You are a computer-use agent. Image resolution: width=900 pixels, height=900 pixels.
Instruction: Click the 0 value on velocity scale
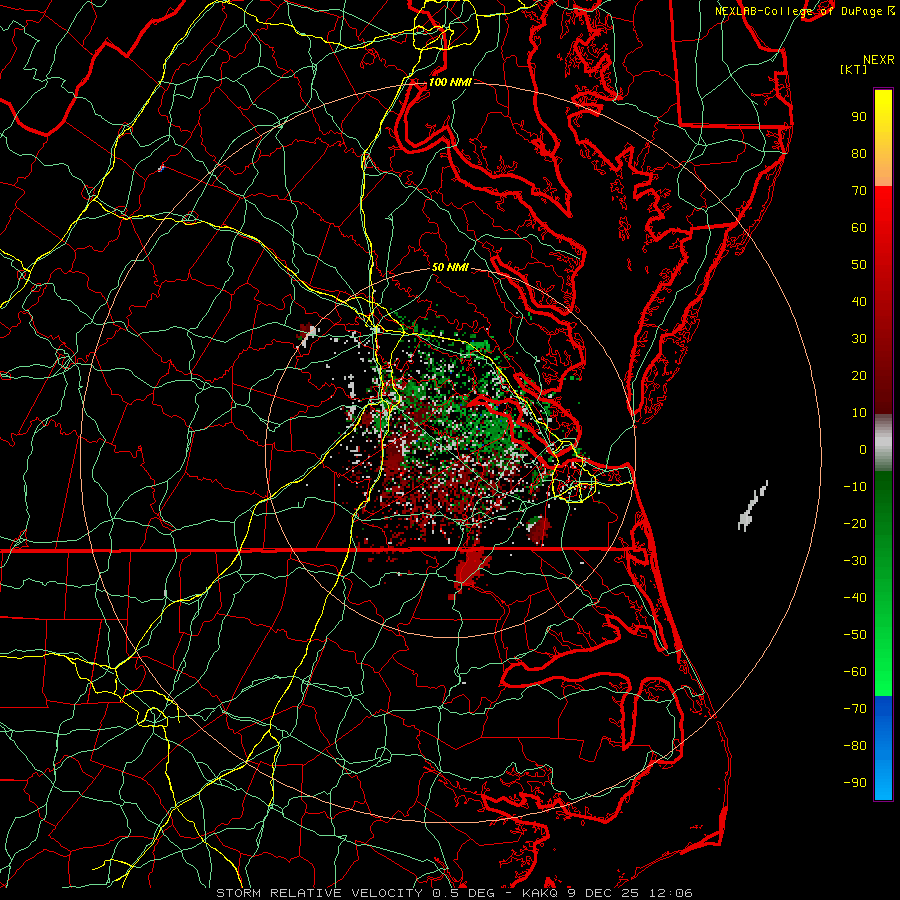pyautogui.click(x=863, y=449)
